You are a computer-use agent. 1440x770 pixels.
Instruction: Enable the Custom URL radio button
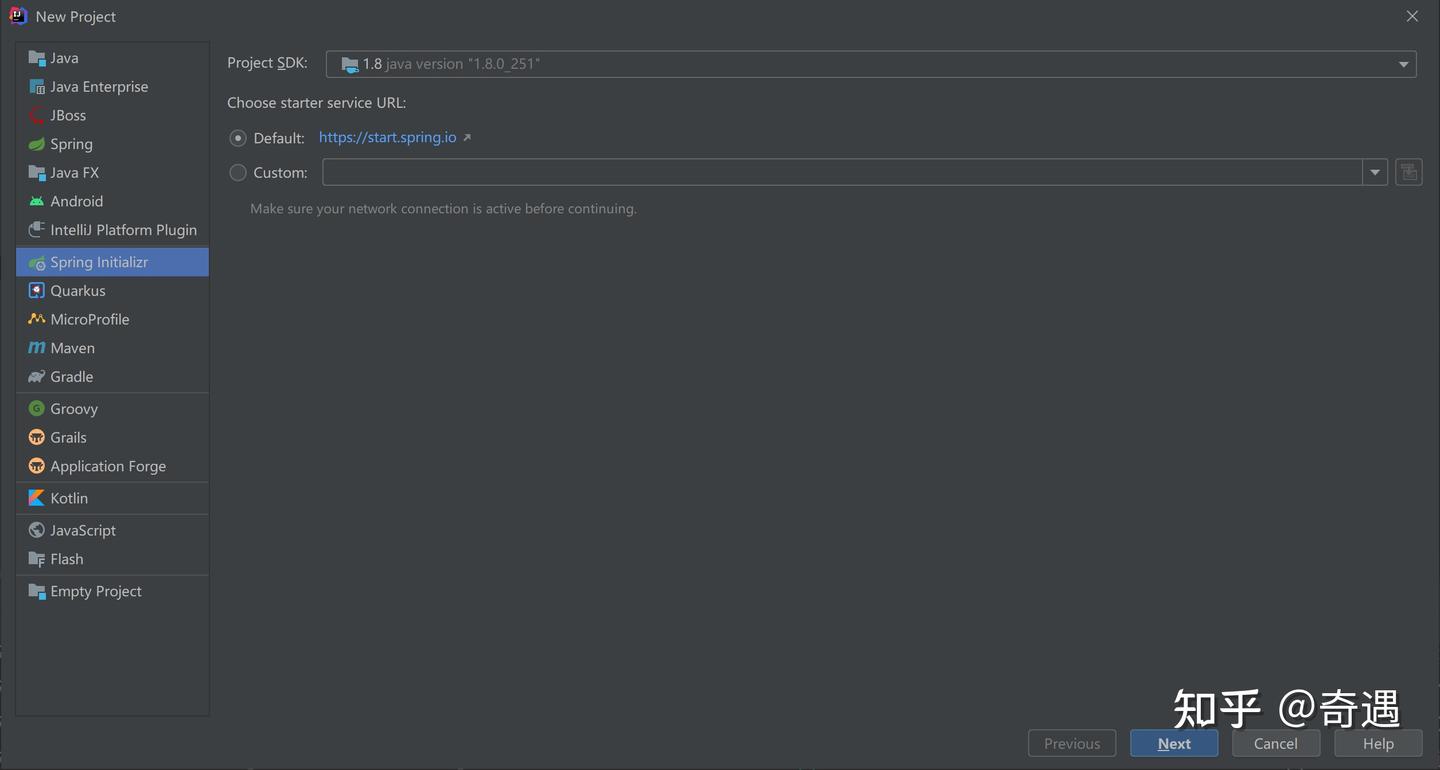[238, 171]
